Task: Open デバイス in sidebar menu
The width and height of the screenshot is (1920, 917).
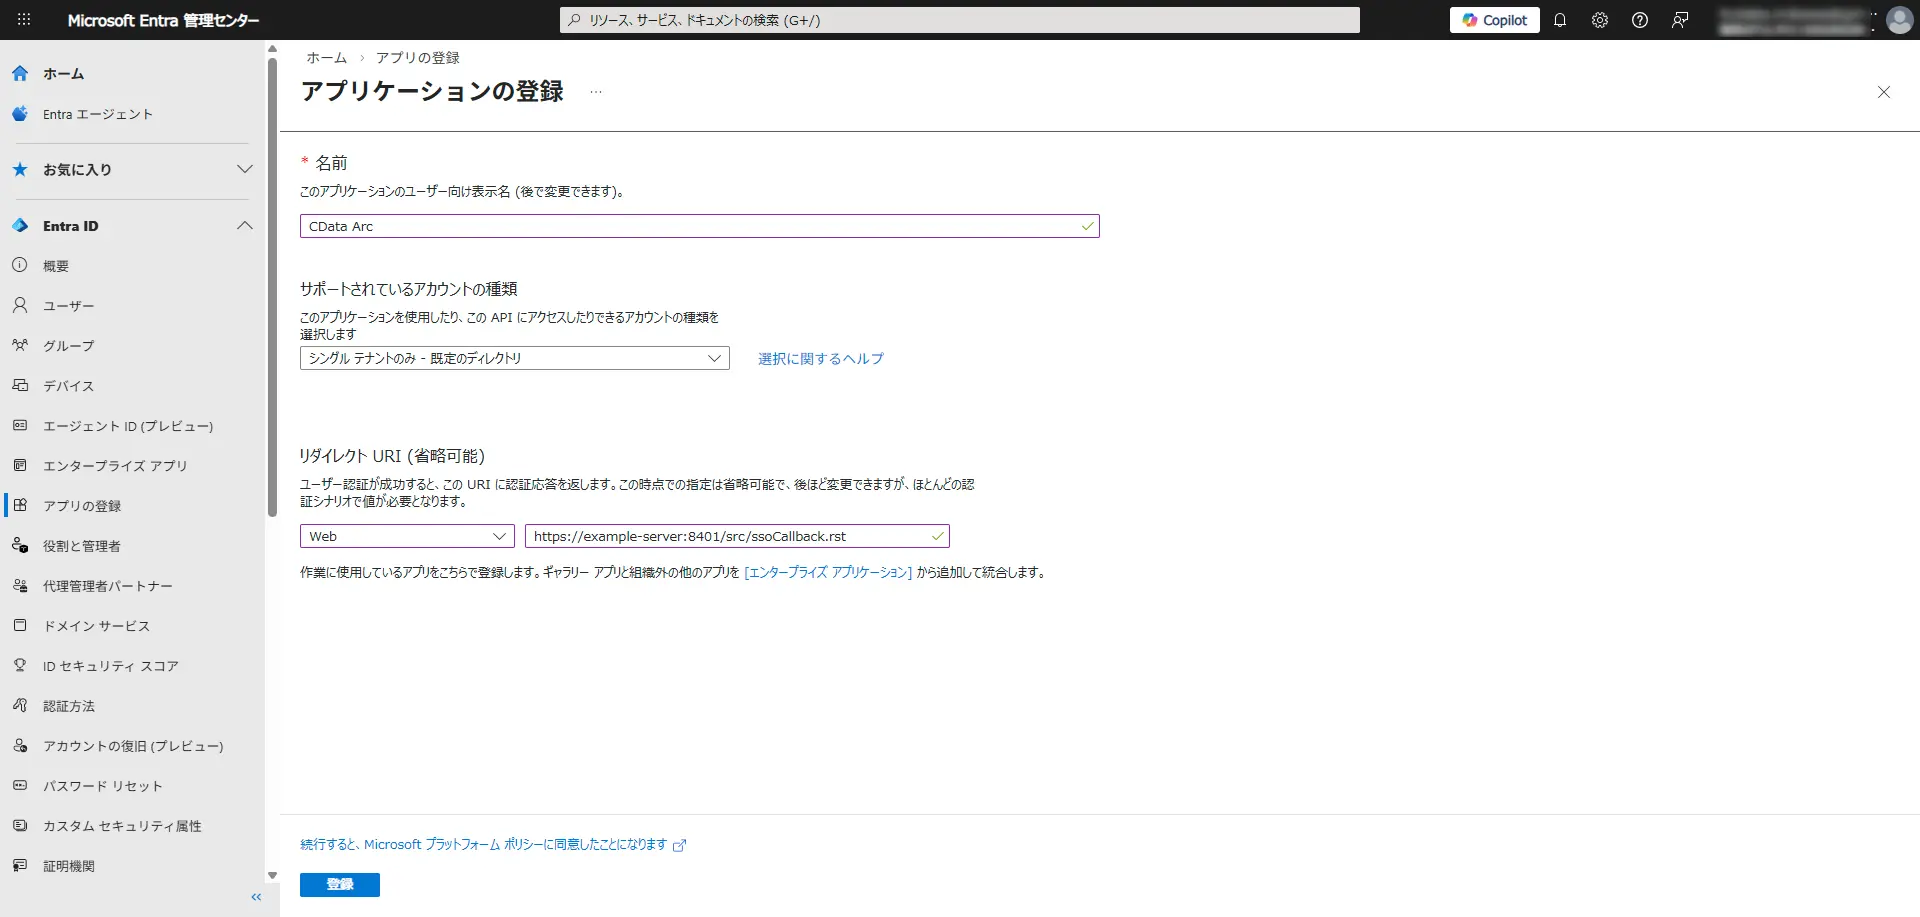Action: [x=69, y=386]
